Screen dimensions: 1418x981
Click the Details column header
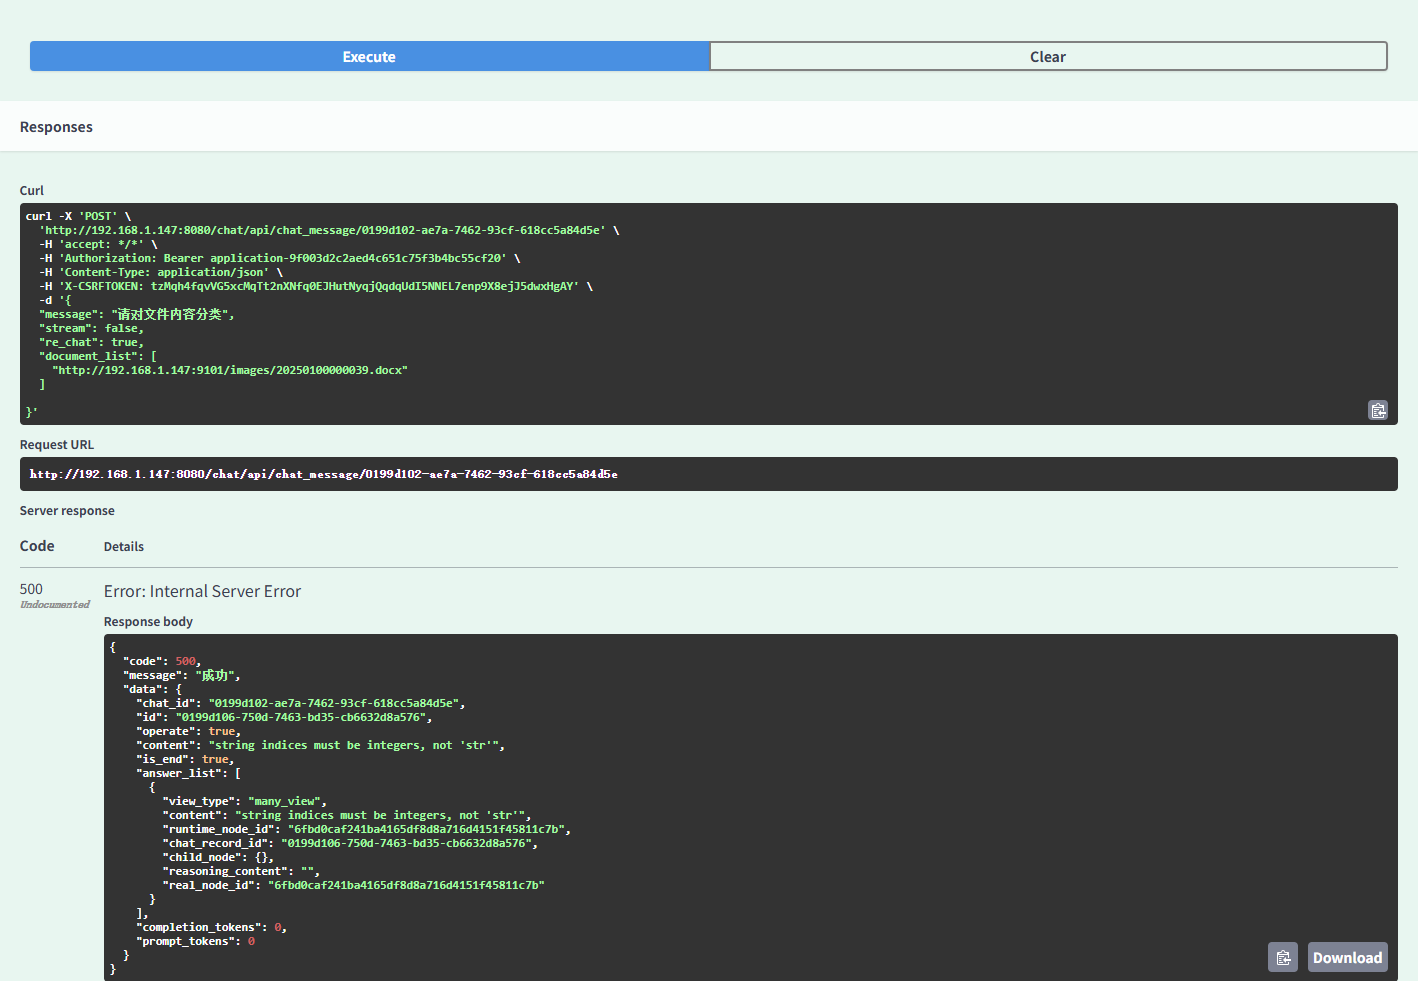124,547
